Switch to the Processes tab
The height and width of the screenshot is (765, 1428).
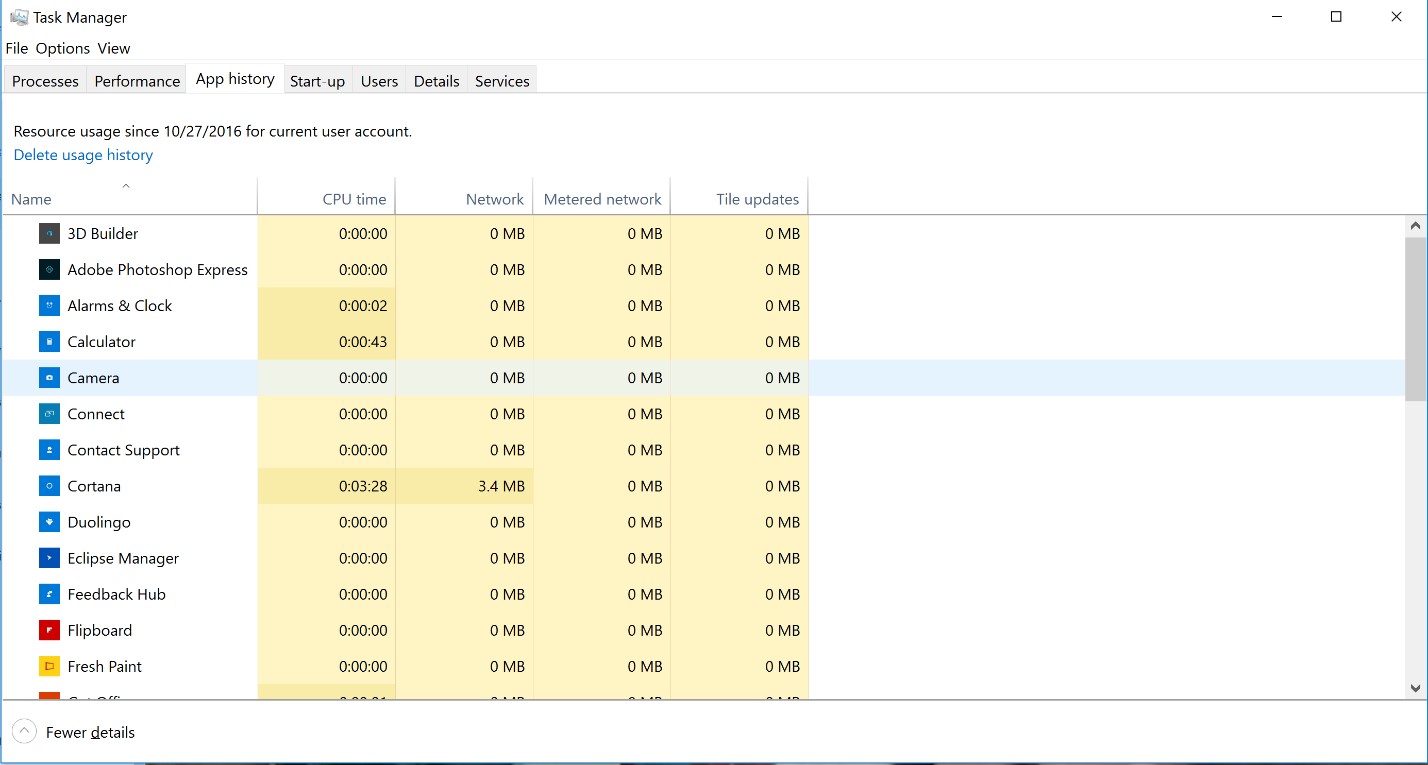point(45,81)
